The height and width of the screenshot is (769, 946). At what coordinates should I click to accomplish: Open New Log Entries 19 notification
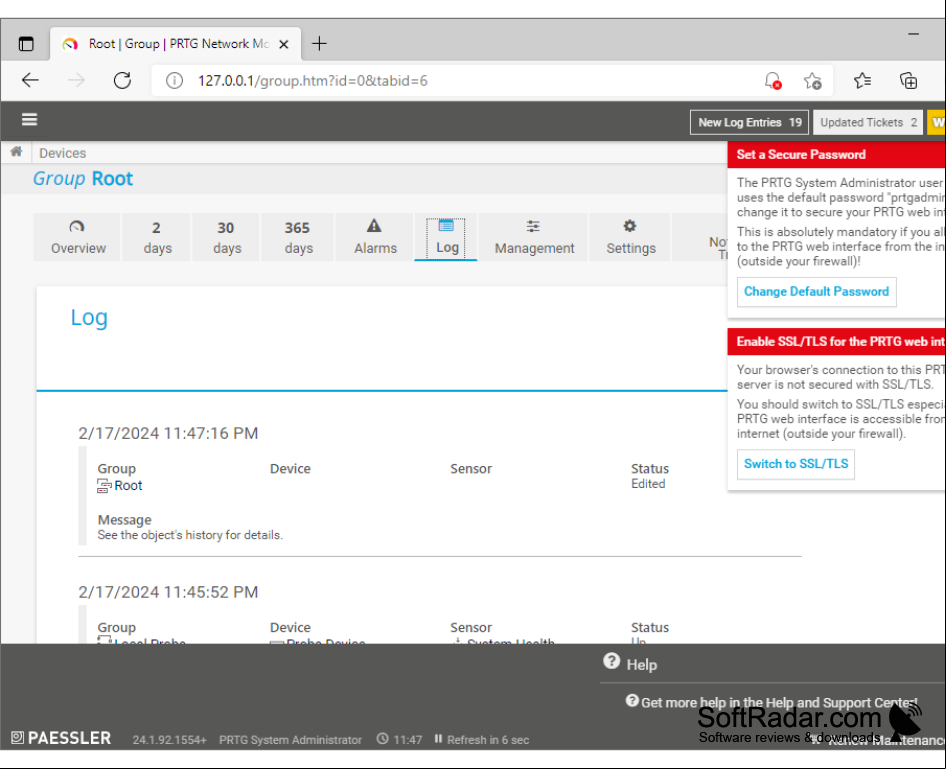click(749, 122)
